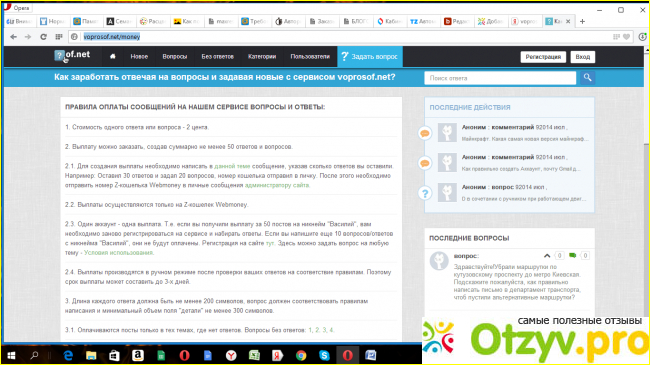
Task: Click the home icon in site navigation
Action: pos(112,56)
